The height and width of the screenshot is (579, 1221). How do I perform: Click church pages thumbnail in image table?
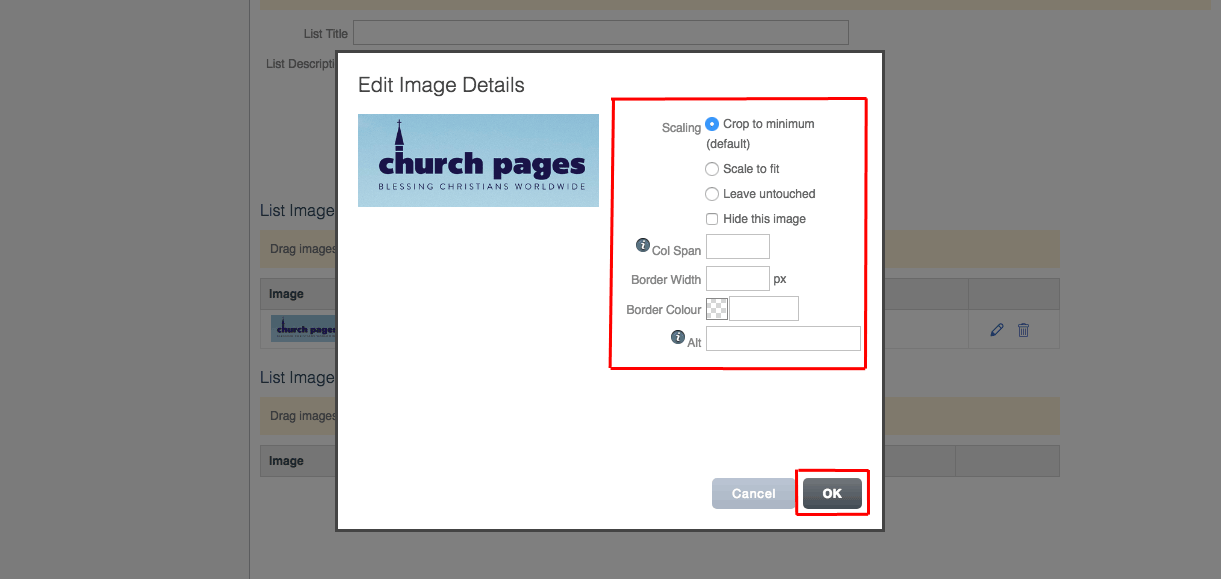coord(303,328)
